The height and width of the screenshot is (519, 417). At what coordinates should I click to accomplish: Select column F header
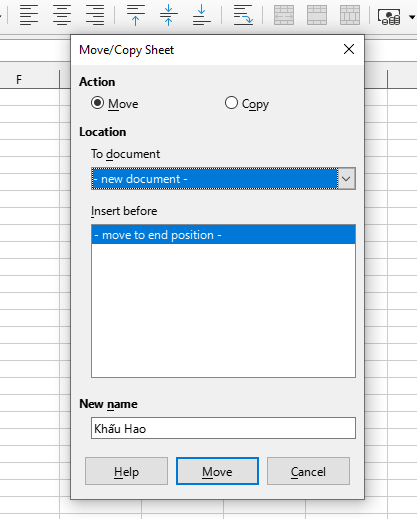[19, 80]
